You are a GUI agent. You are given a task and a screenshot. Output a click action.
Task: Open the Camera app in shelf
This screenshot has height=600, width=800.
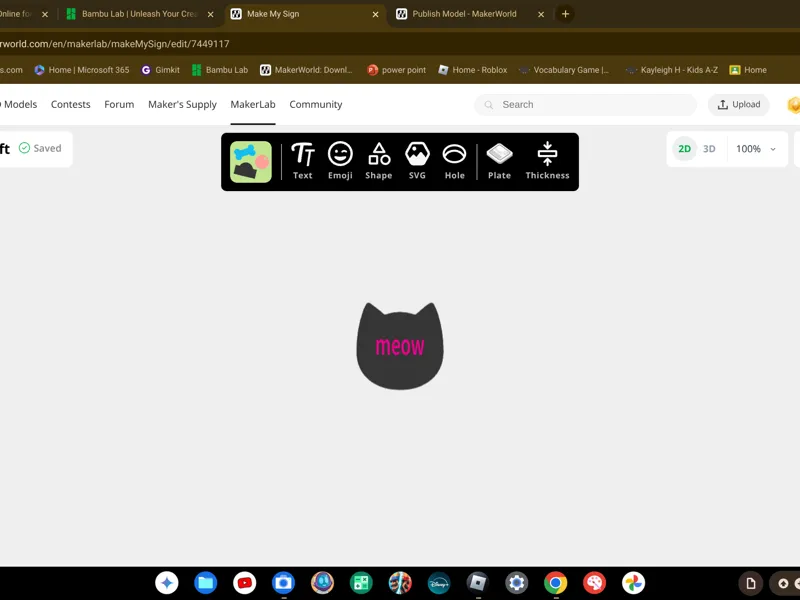pyautogui.click(x=283, y=583)
